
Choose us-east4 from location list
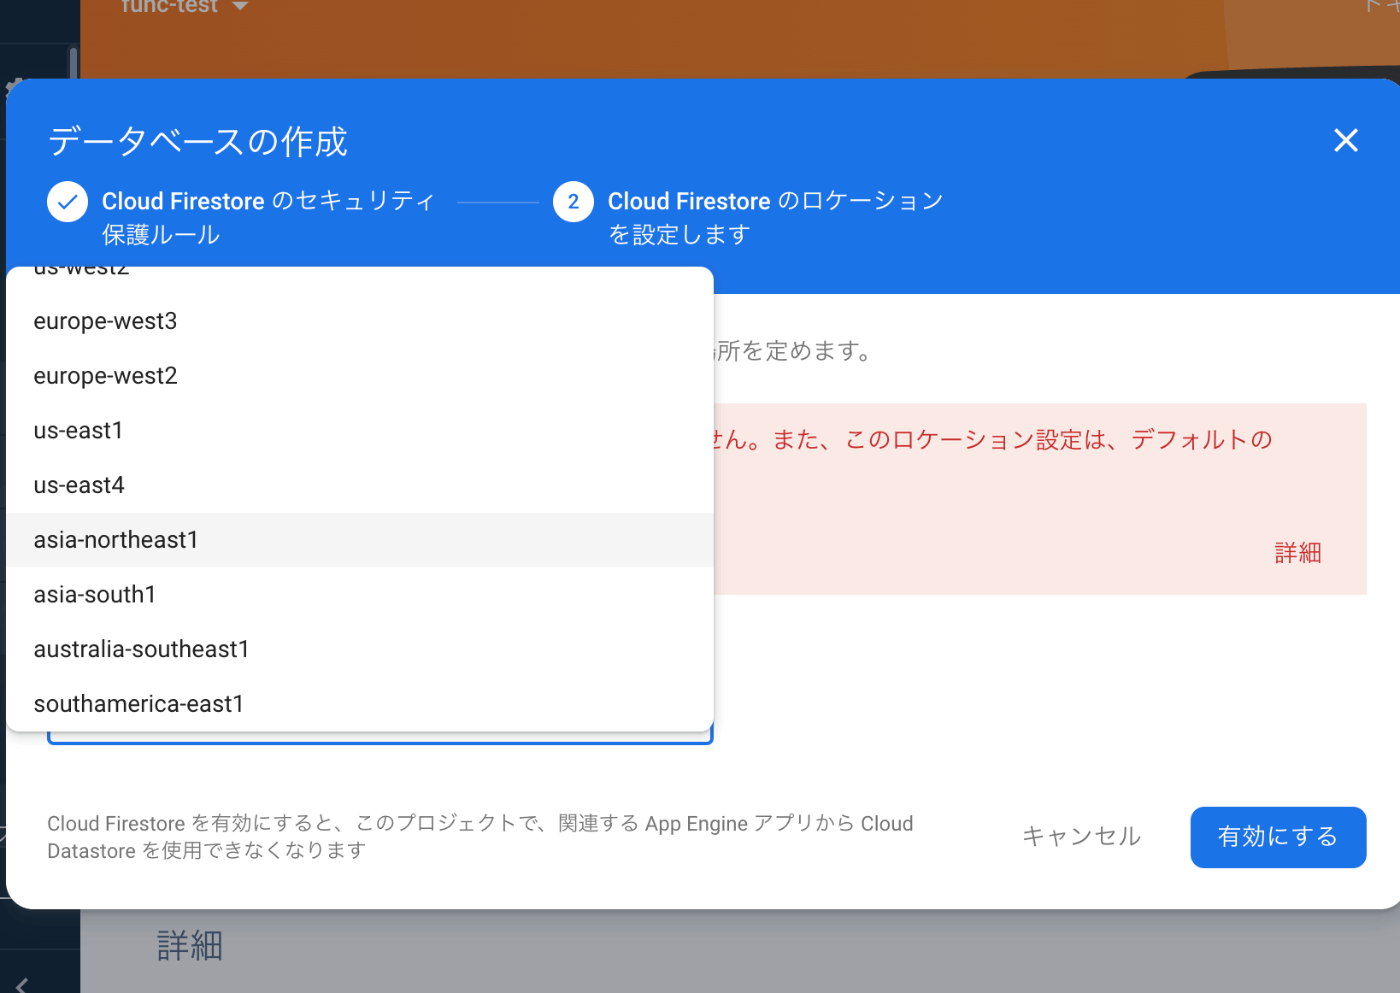coord(360,485)
